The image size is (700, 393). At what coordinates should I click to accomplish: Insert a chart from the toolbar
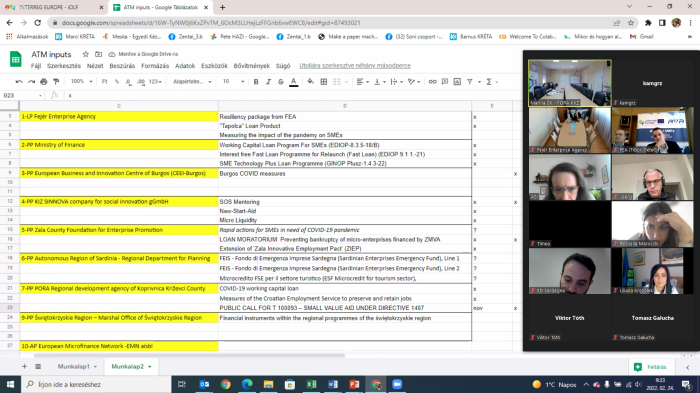(x=457, y=82)
